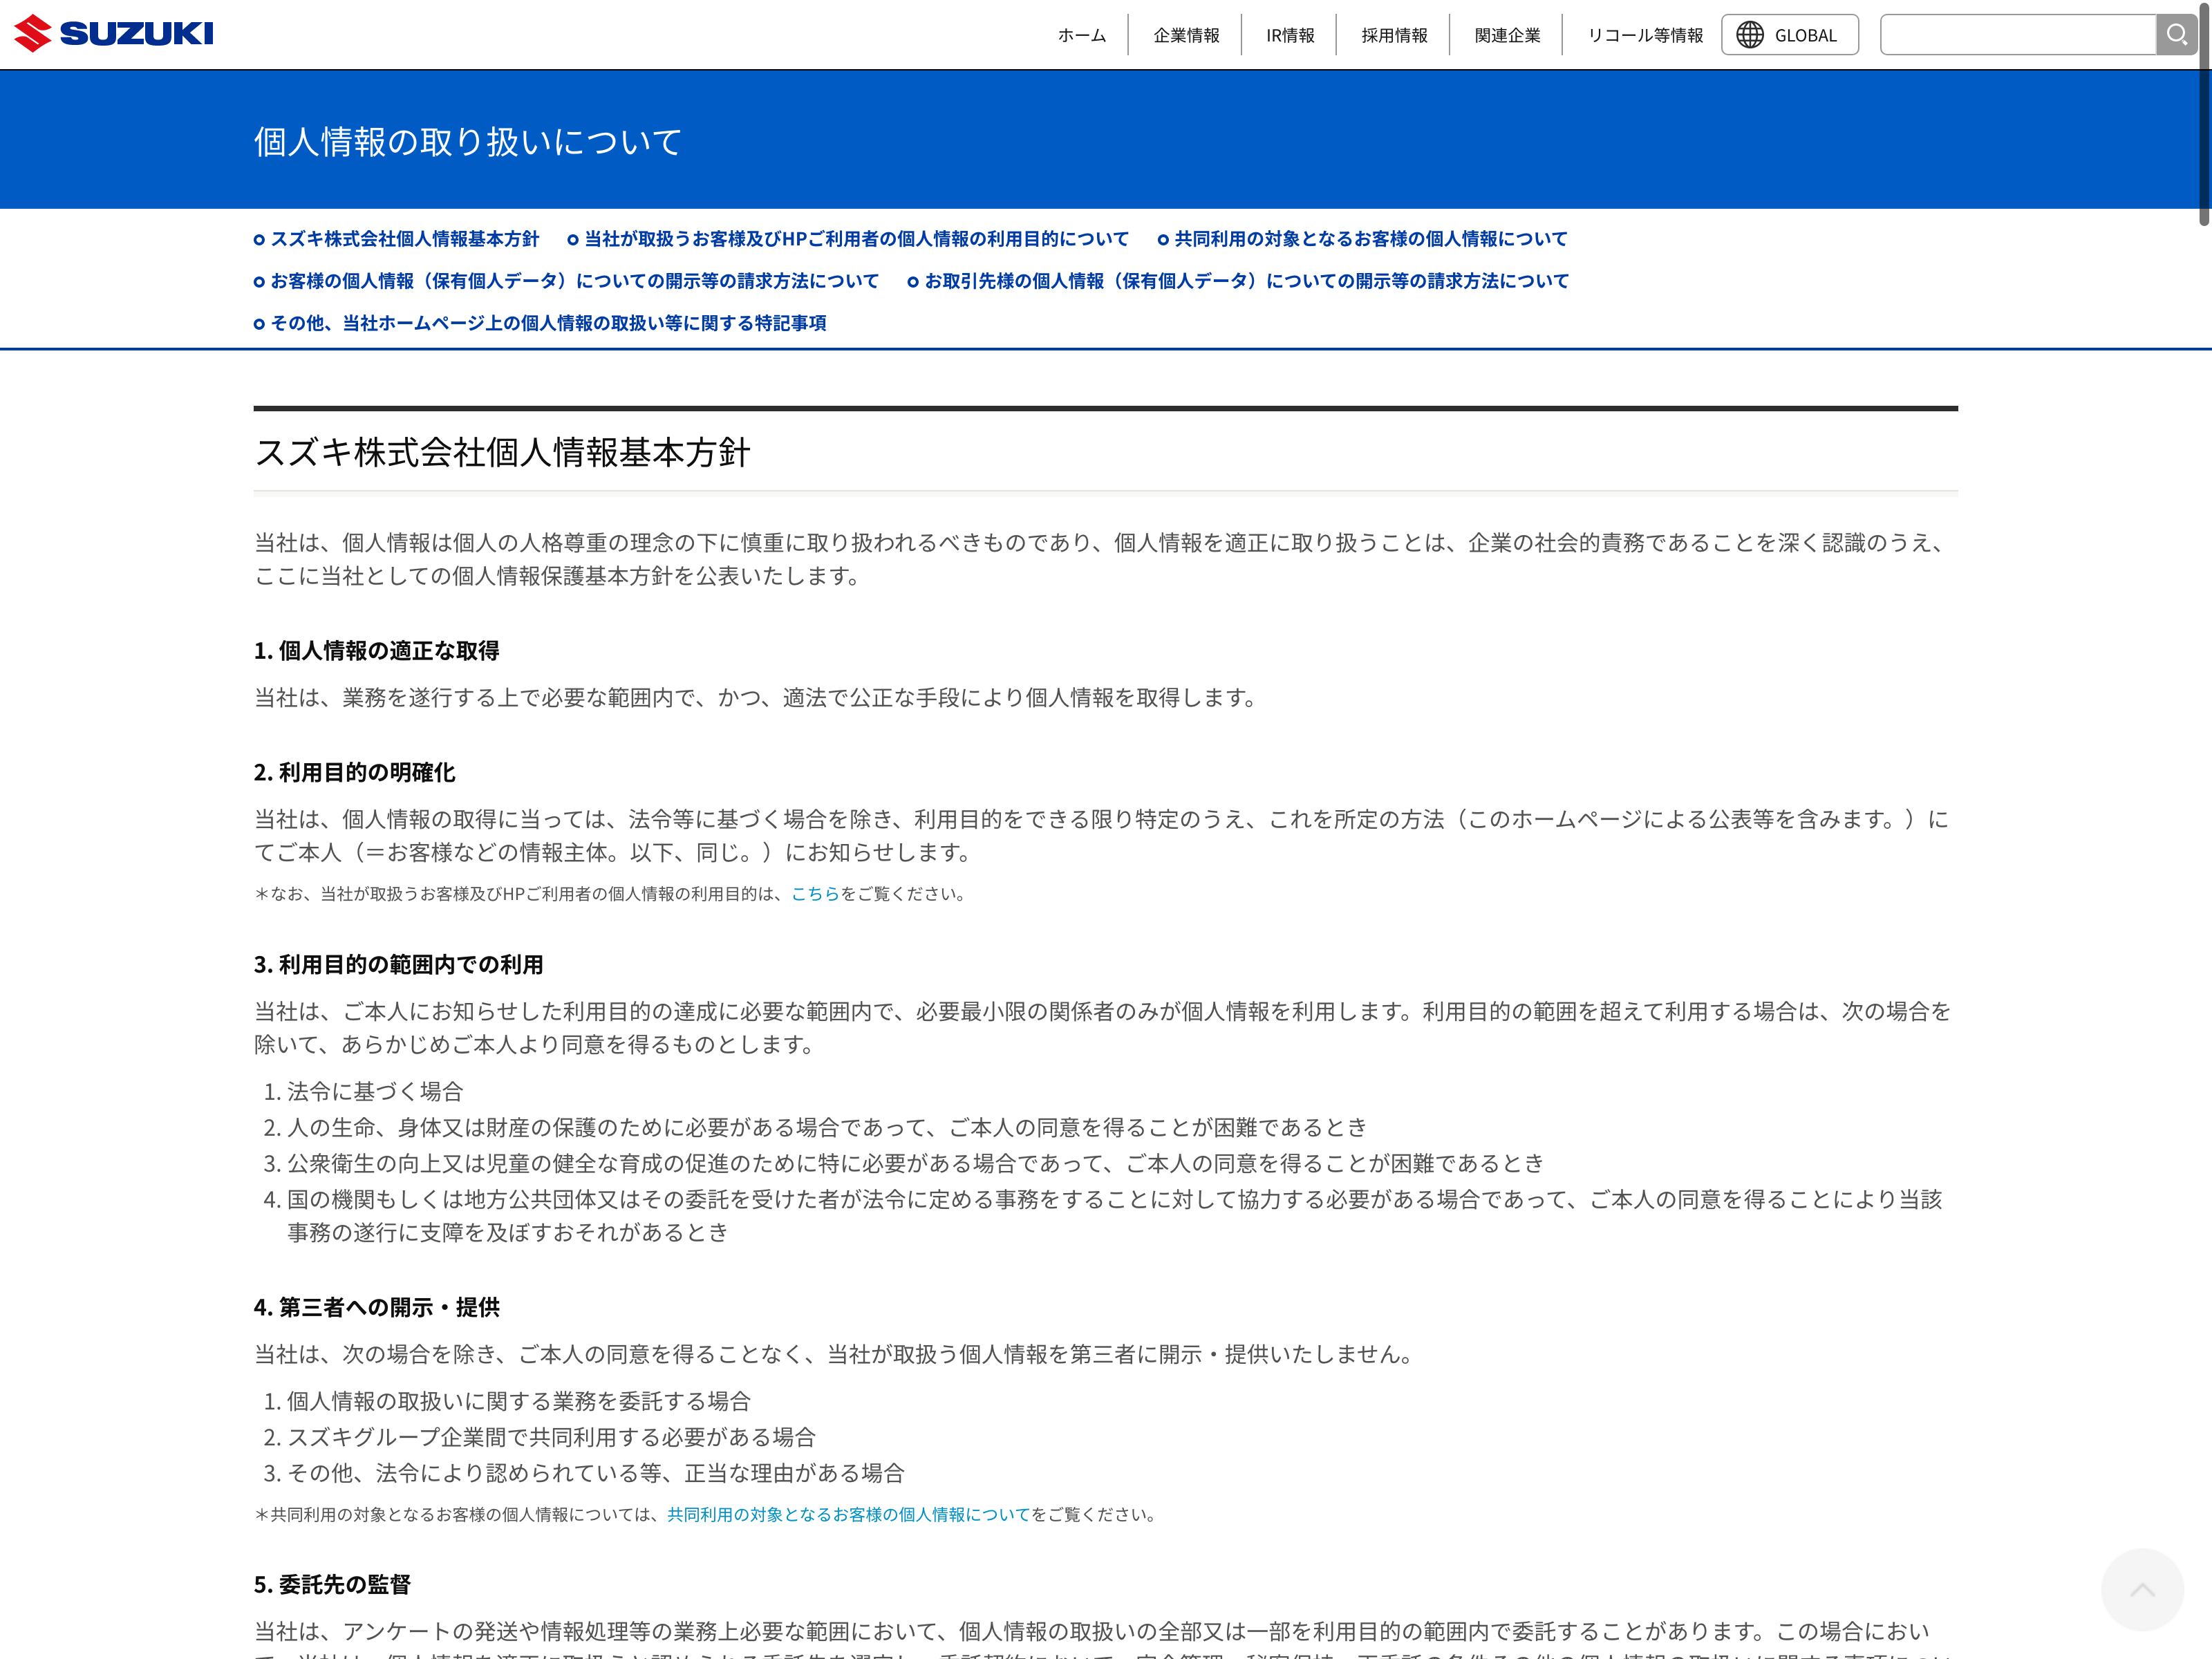Jump to その他、当社ホームページ上 特記事項 anchor

[x=548, y=323]
